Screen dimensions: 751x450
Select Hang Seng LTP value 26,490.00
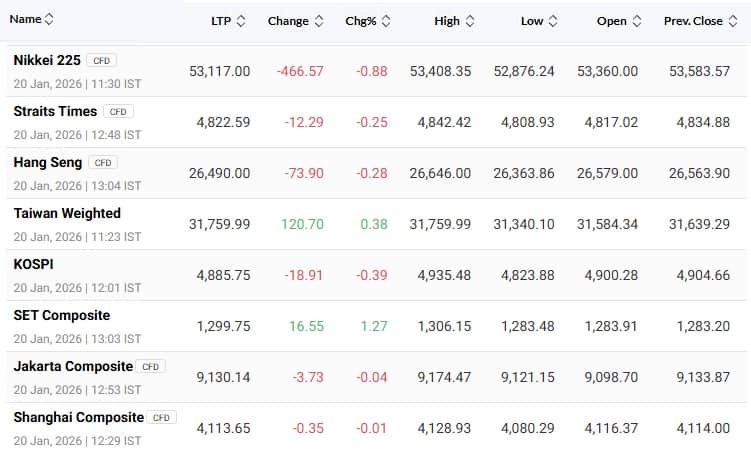click(219, 173)
